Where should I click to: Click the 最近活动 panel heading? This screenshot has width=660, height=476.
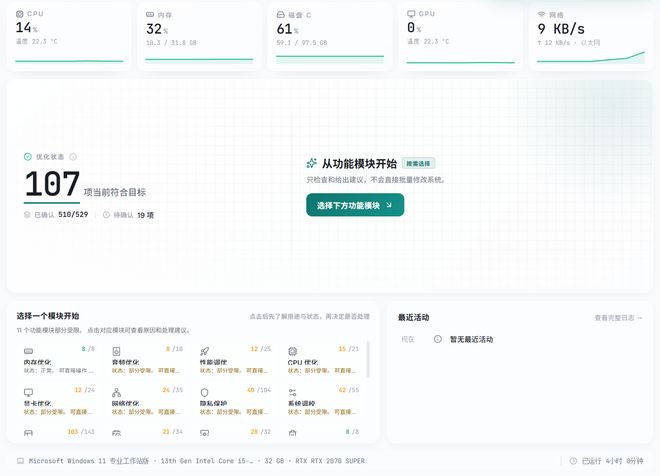point(413,317)
